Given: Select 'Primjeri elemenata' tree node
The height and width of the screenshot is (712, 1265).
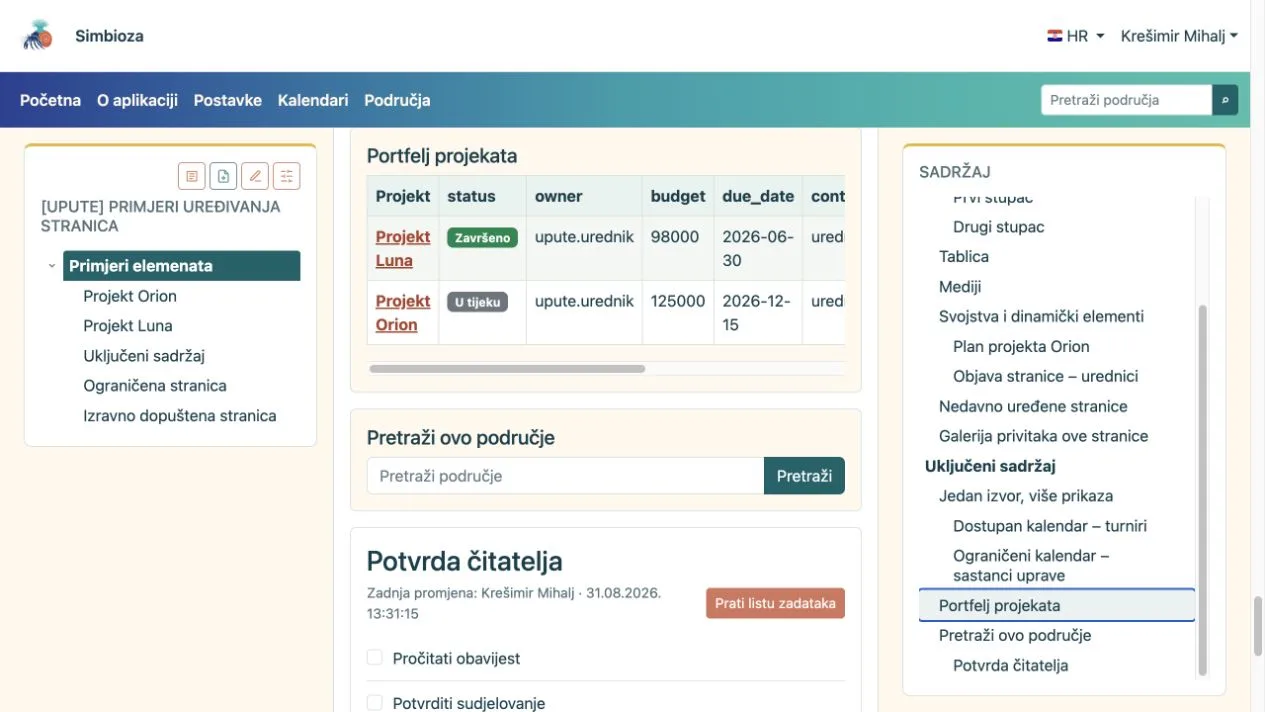Looking at the screenshot, I should 181,266.
